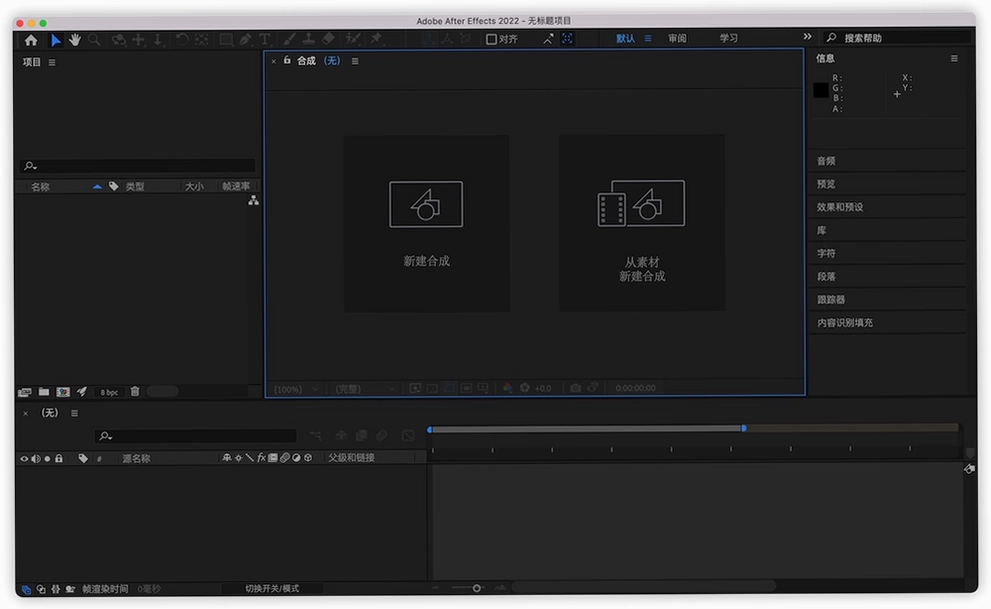Expand the workspace overflow double-chevron
This screenshot has height=609, width=991.
807,37
